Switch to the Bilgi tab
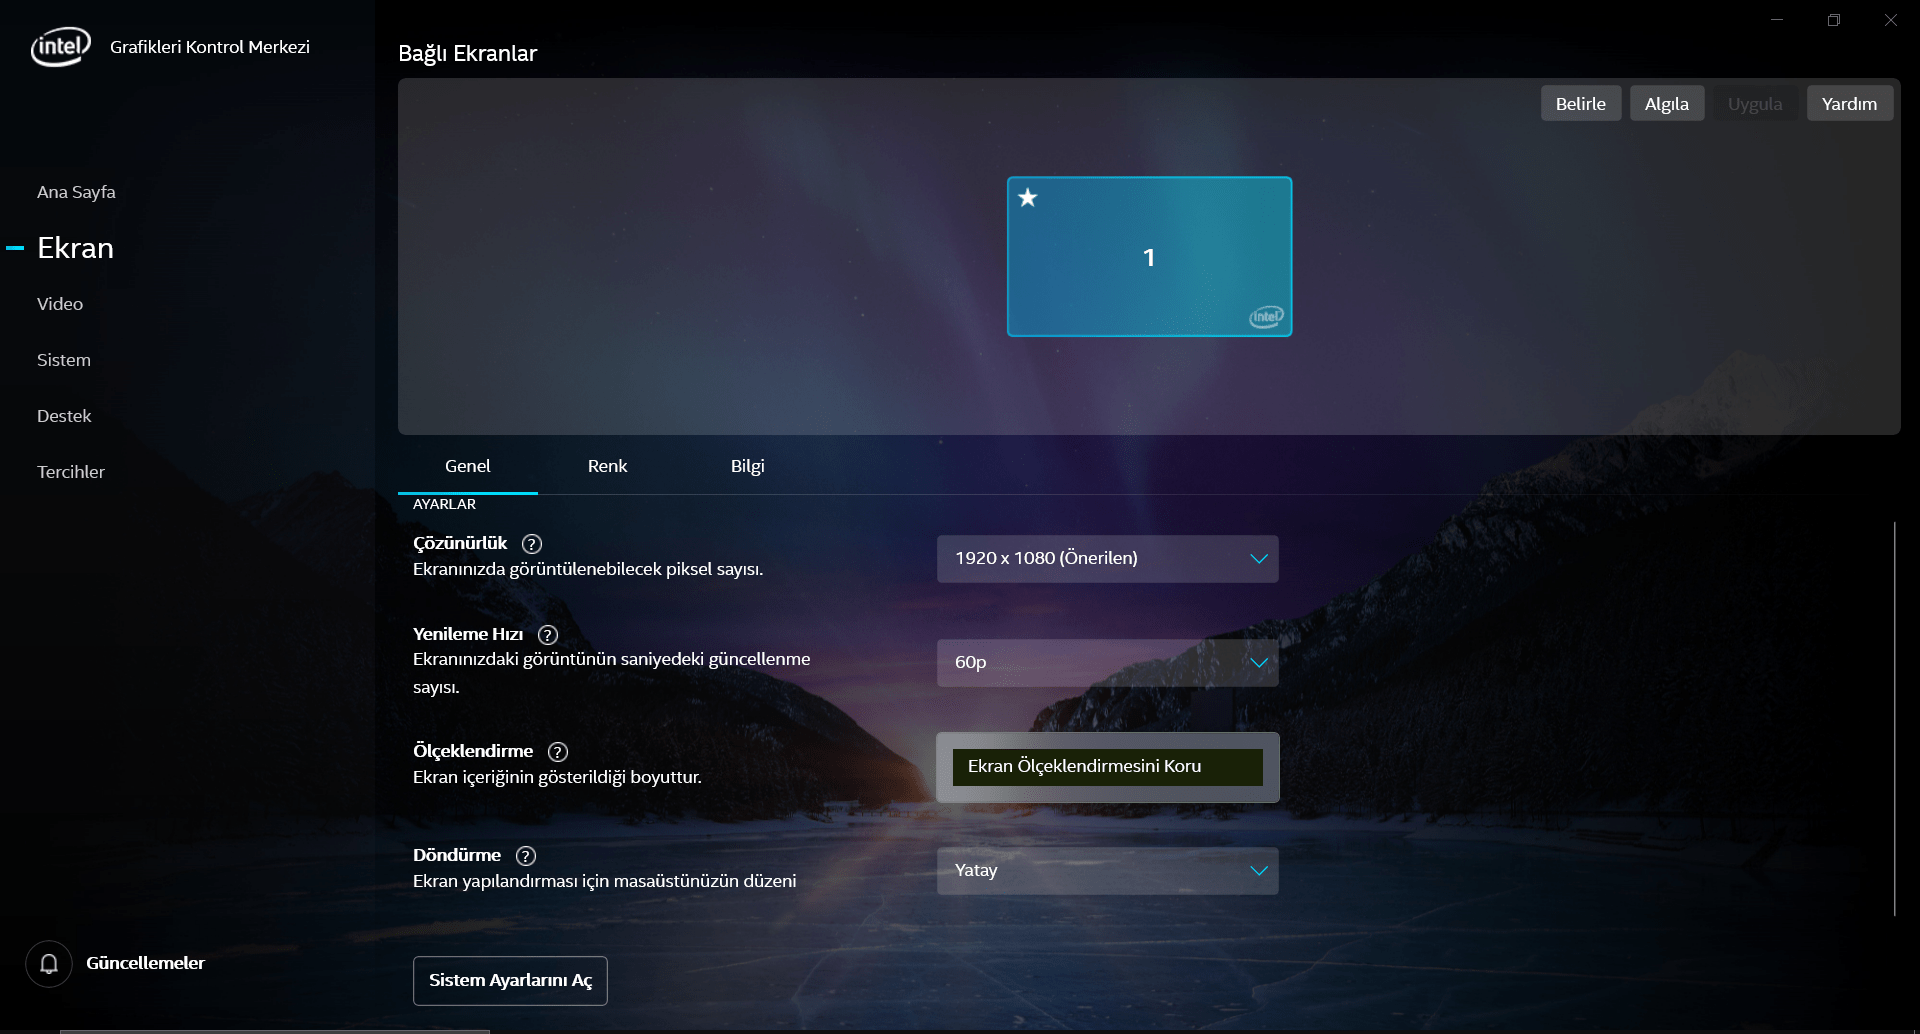The width and height of the screenshot is (1920, 1034). pyautogui.click(x=748, y=466)
